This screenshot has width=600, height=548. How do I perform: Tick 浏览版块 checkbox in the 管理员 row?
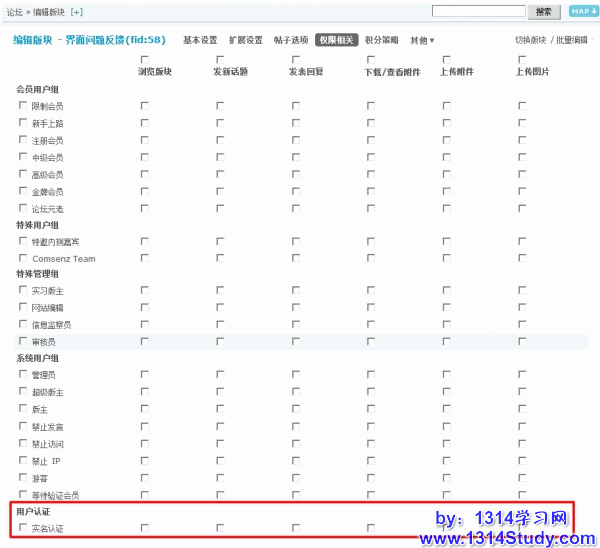(x=145, y=374)
